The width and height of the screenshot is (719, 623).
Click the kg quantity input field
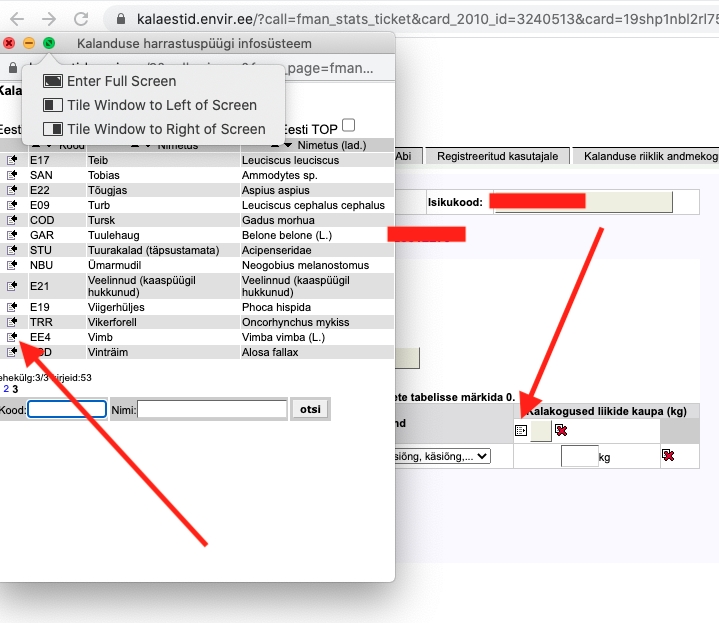point(580,456)
